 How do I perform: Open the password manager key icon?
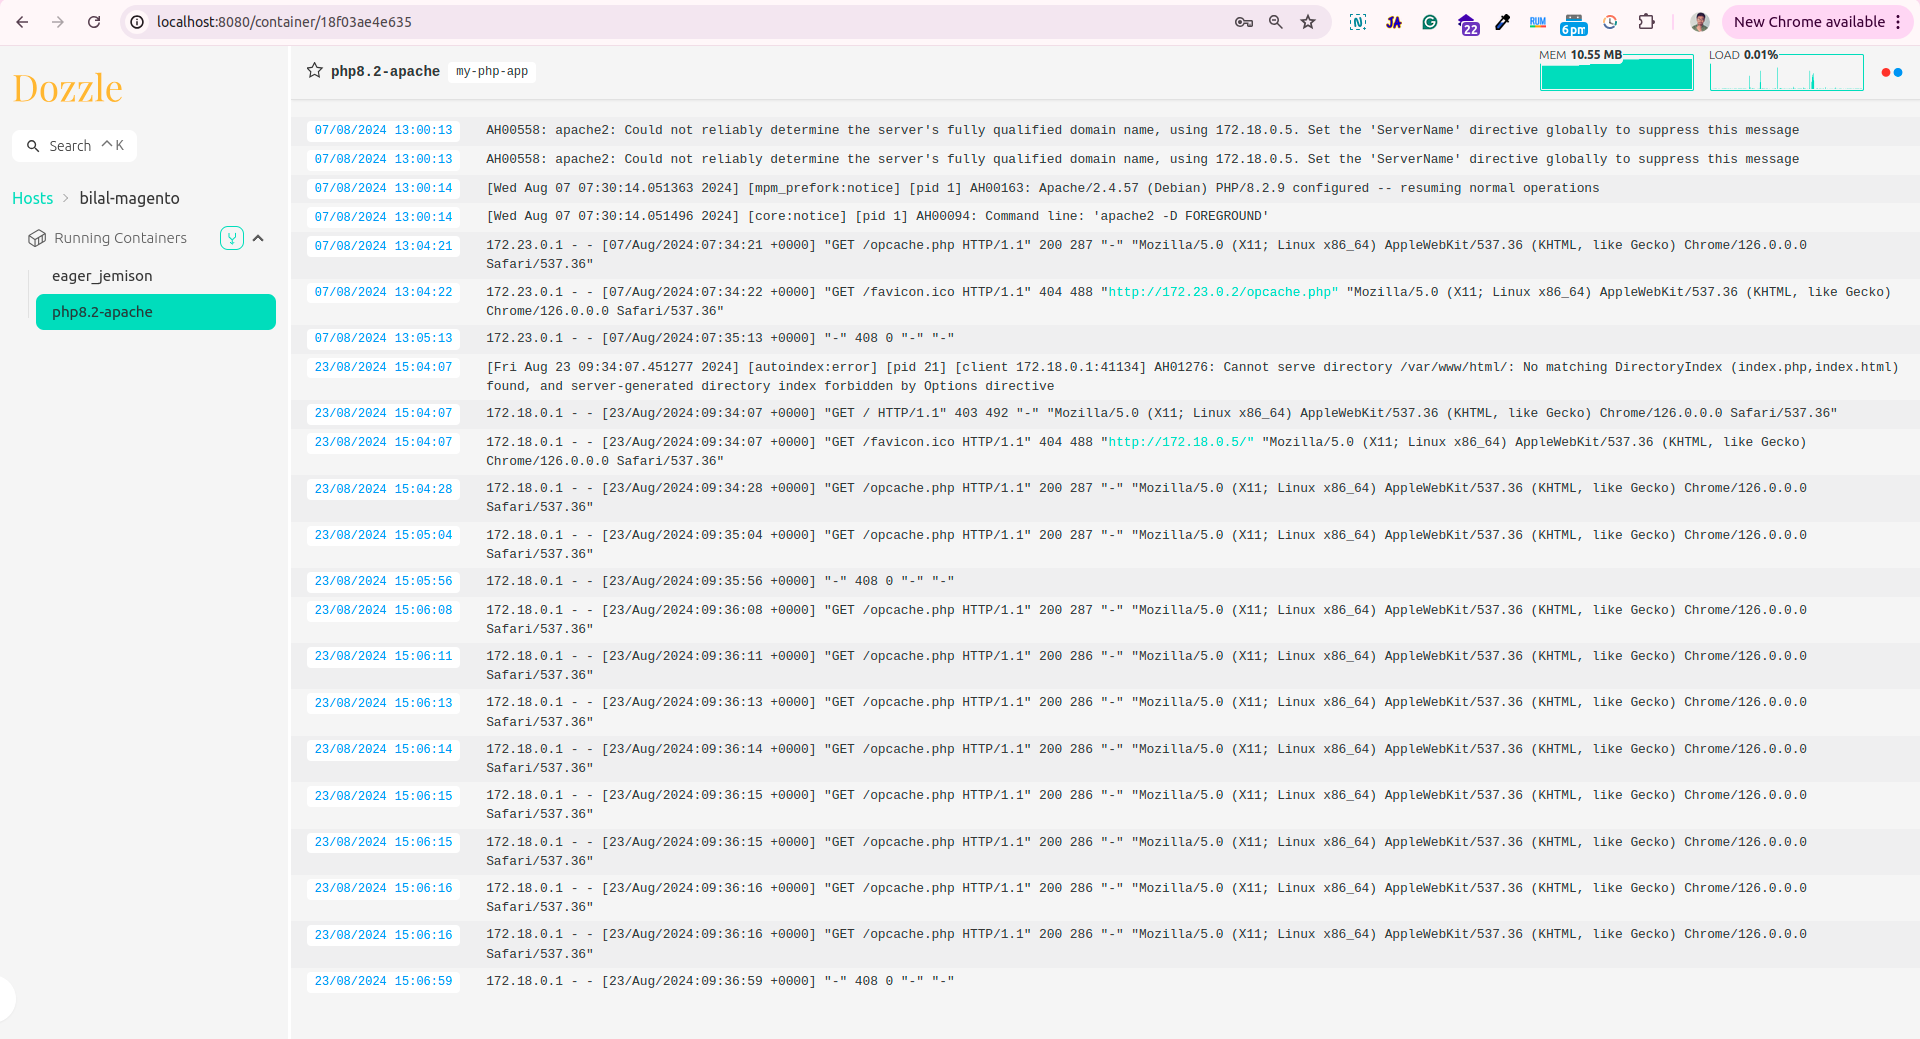click(x=1243, y=22)
